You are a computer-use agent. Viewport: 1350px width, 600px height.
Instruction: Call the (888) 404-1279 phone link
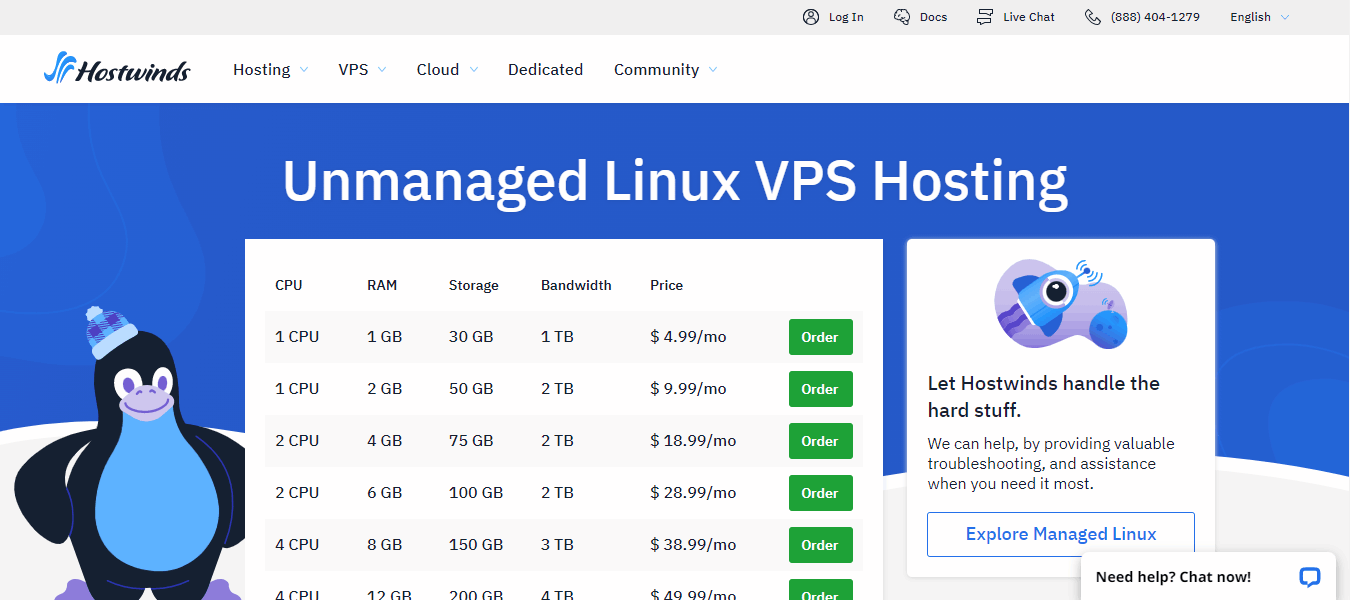(x=1155, y=17)
